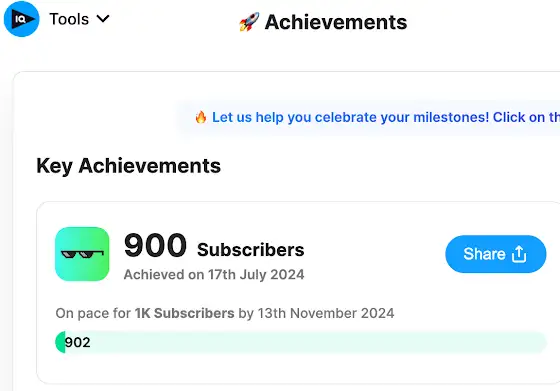Click the upload arrow icon in Share
This screenshot has width=560, height=391.
point(519,254)
